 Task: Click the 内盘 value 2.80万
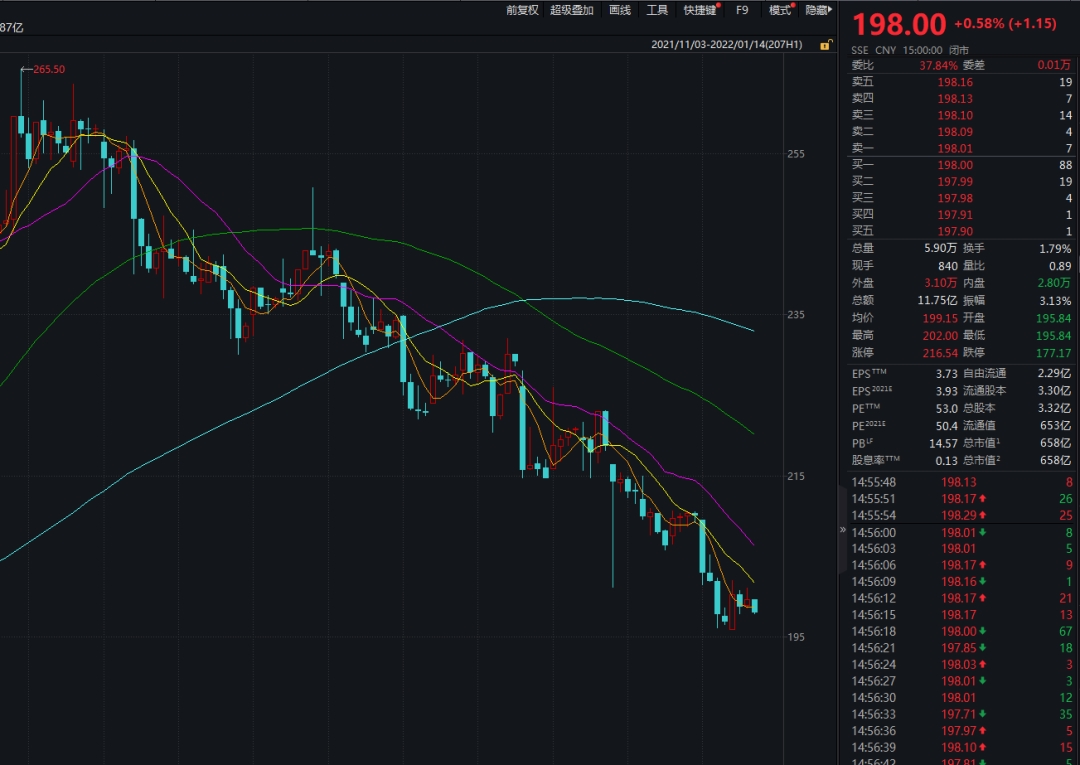(1054, 283)
